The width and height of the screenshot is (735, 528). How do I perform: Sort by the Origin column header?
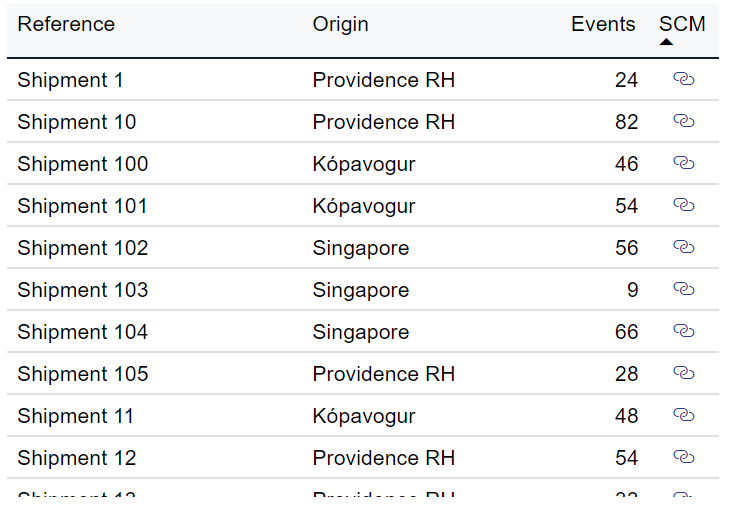341,24
